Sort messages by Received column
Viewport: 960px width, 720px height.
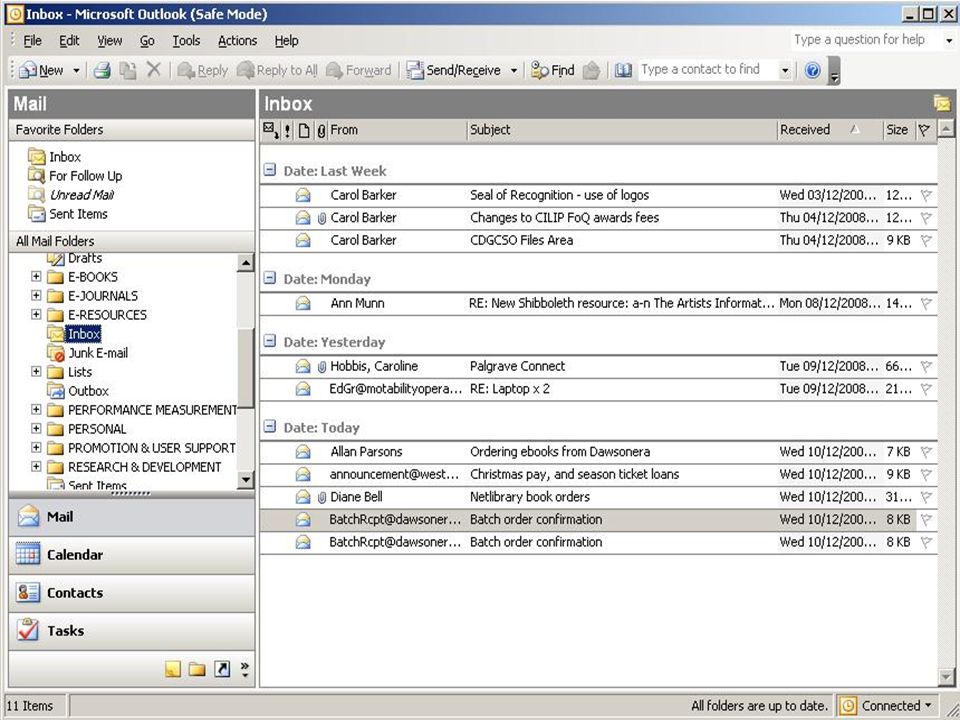point(830,130)
